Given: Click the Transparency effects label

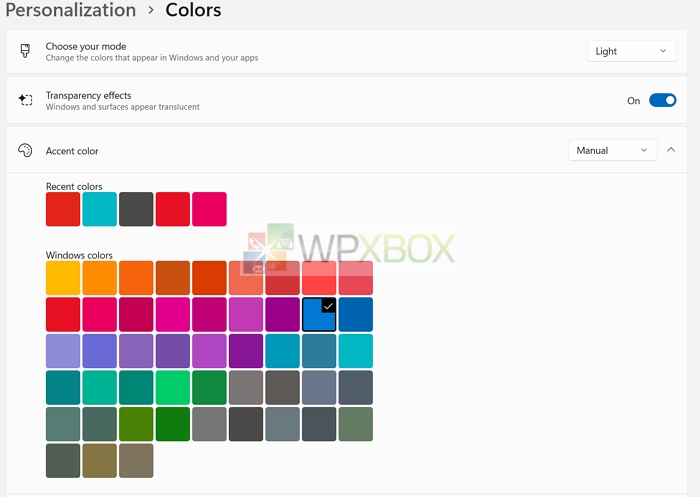Looking at the screenshot, I should coord(88,96).
